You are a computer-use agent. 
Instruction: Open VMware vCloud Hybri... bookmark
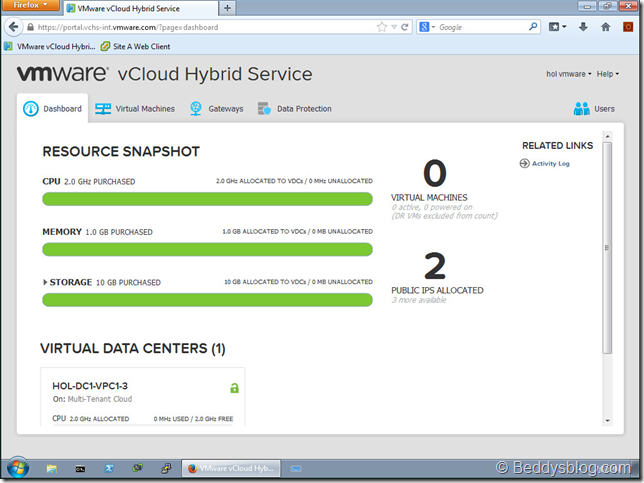[50, 46]
